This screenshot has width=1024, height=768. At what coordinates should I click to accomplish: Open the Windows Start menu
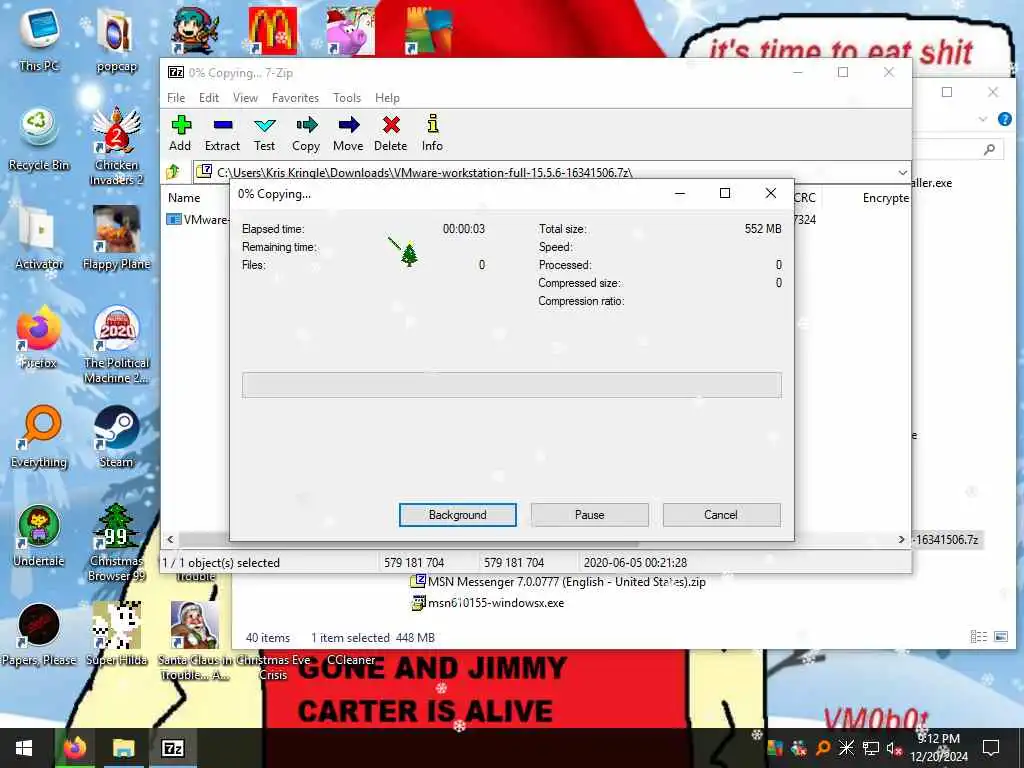pos(24,748)
